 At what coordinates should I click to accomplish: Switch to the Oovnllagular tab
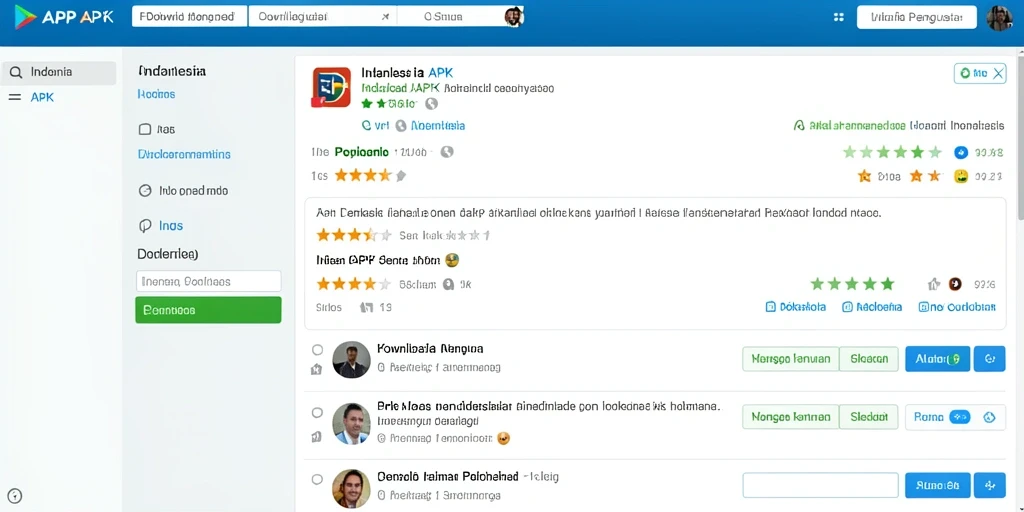pos(323,16)
